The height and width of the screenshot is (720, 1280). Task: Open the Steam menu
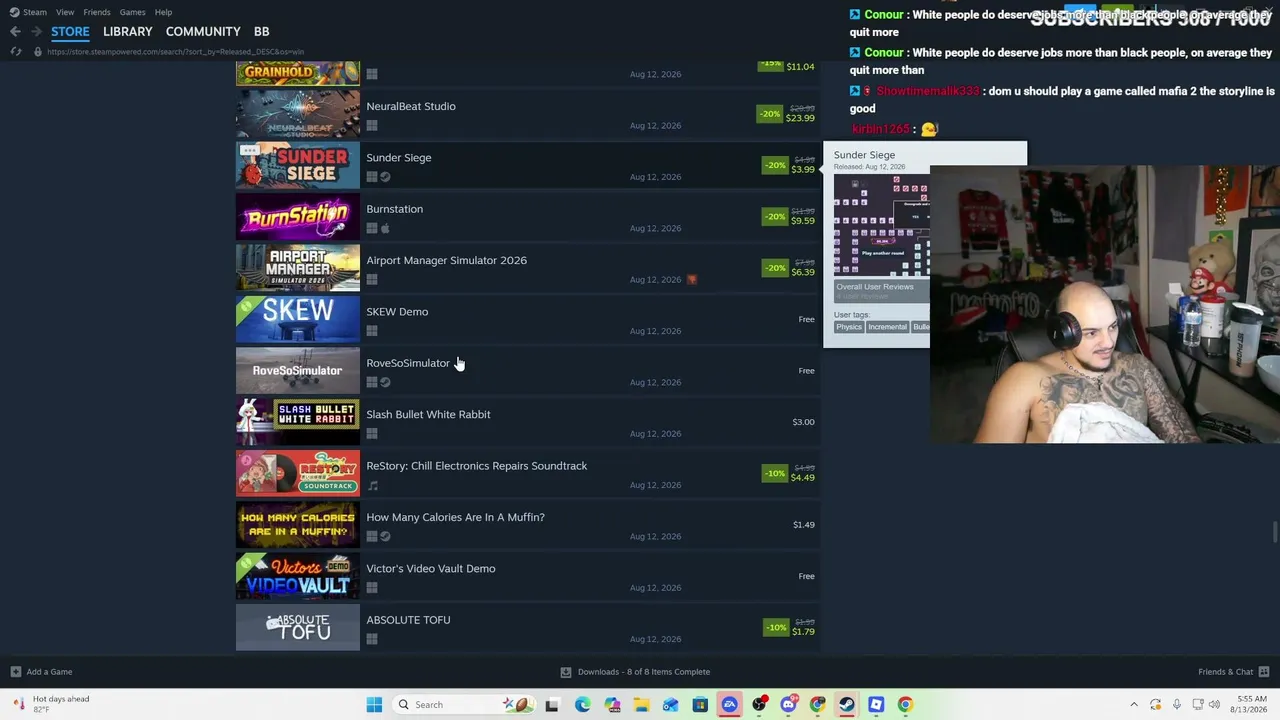click(35, 12)
